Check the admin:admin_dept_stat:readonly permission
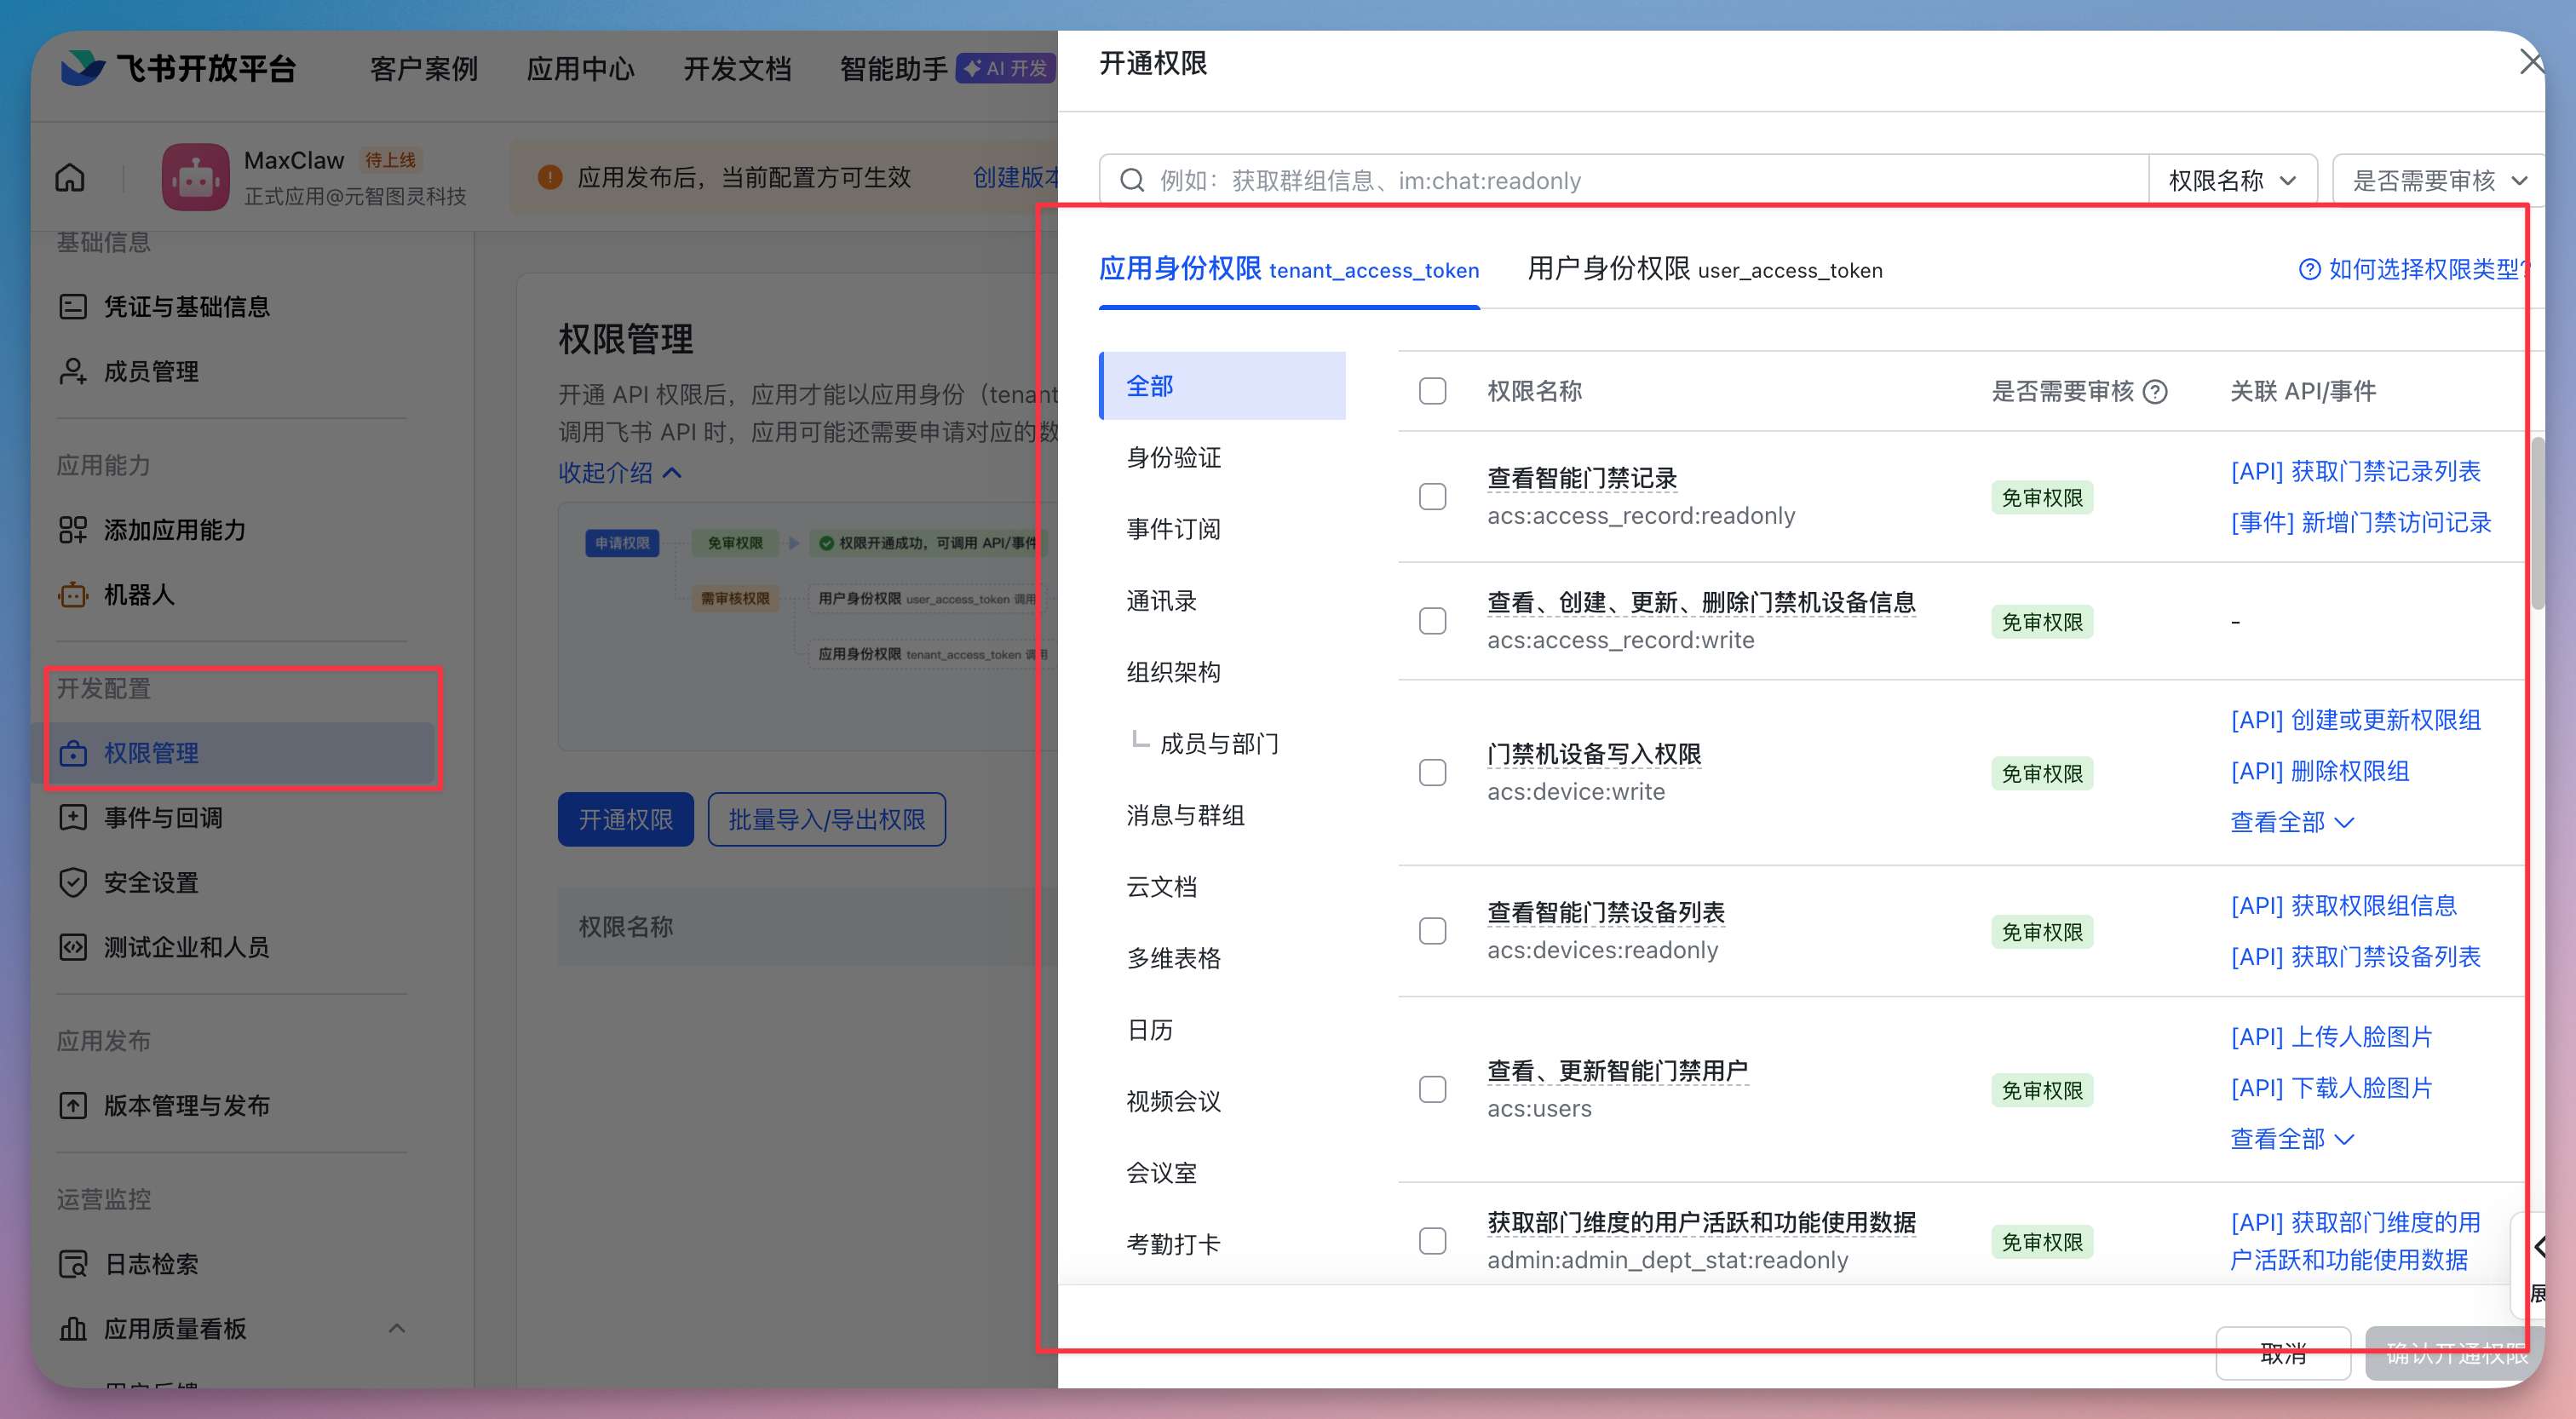 (x=1432, y=1241)
